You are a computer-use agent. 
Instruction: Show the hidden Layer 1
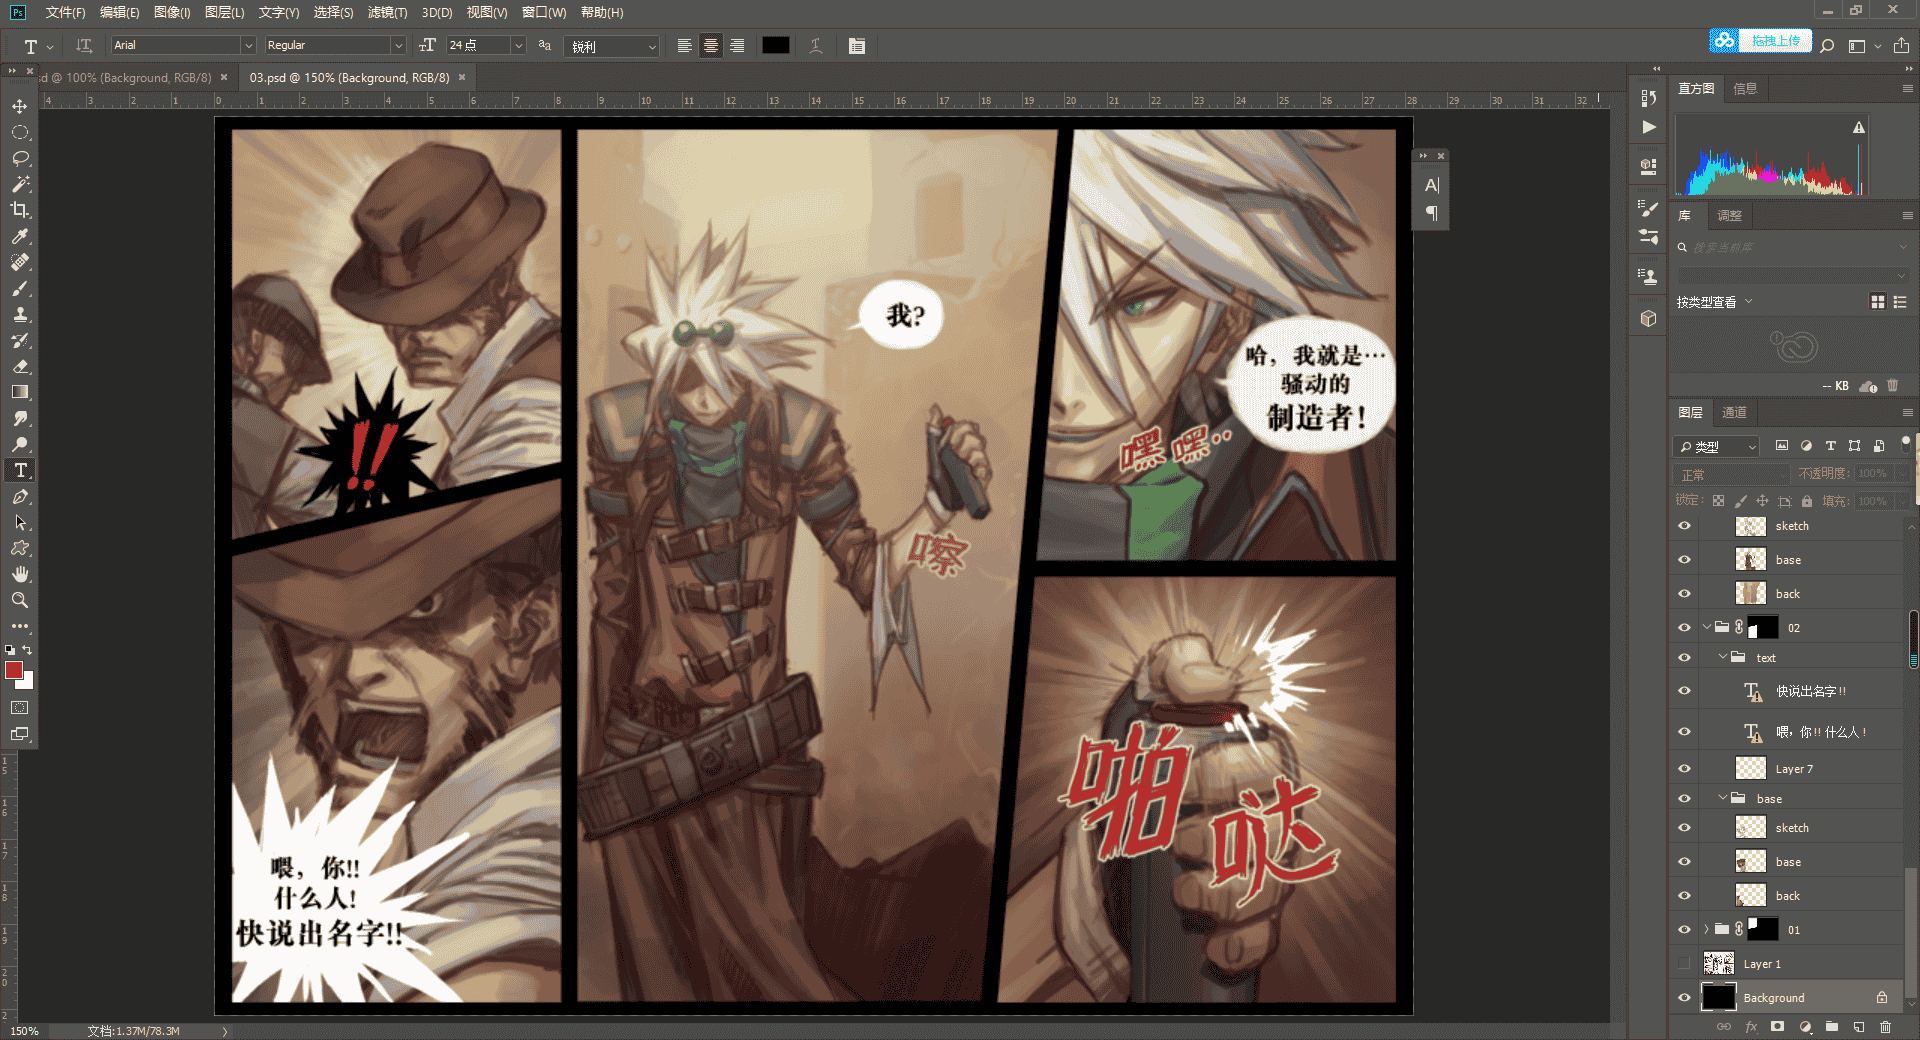[1685, 964]
